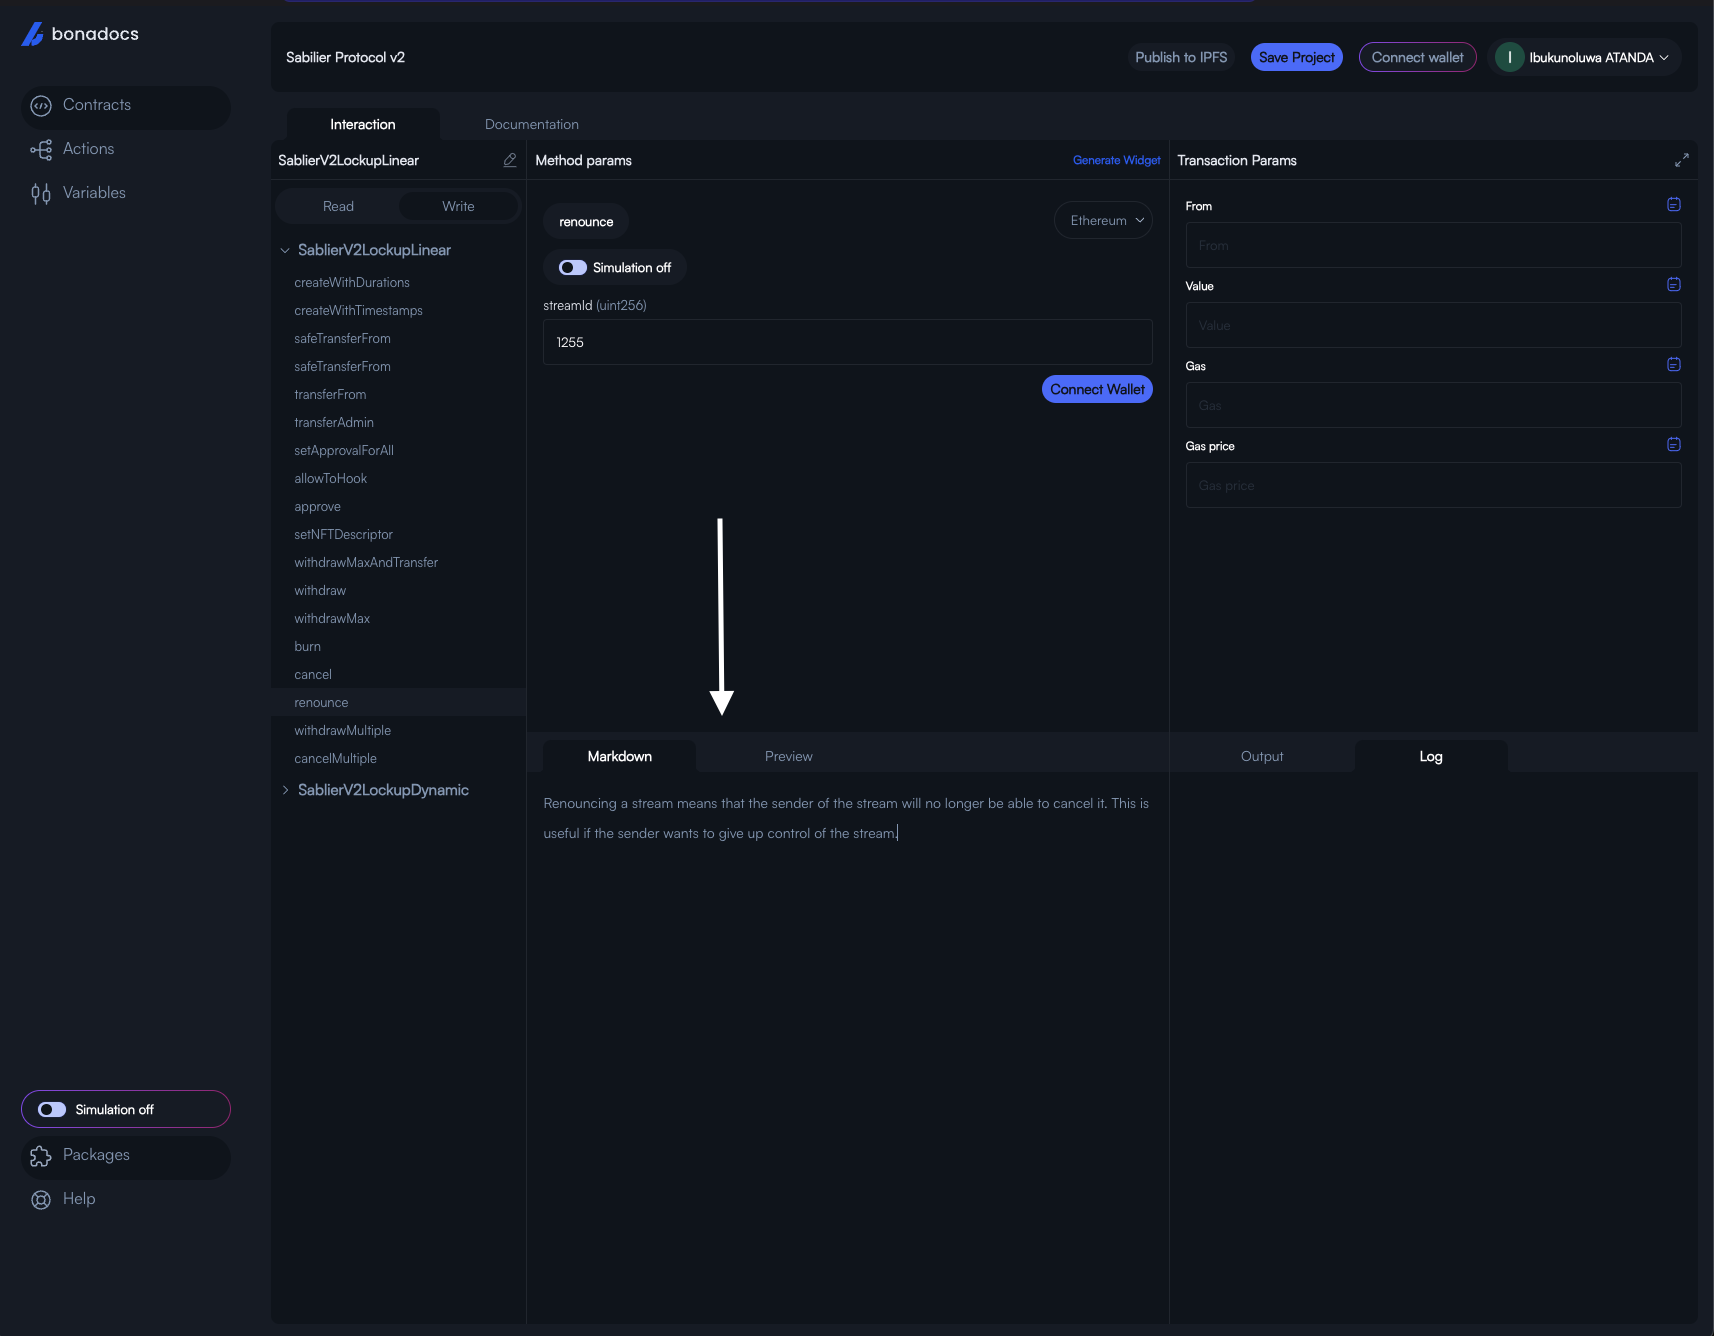Select createWithDurations method
This screenshot has width=1714, height=1336.
(352, 283)
